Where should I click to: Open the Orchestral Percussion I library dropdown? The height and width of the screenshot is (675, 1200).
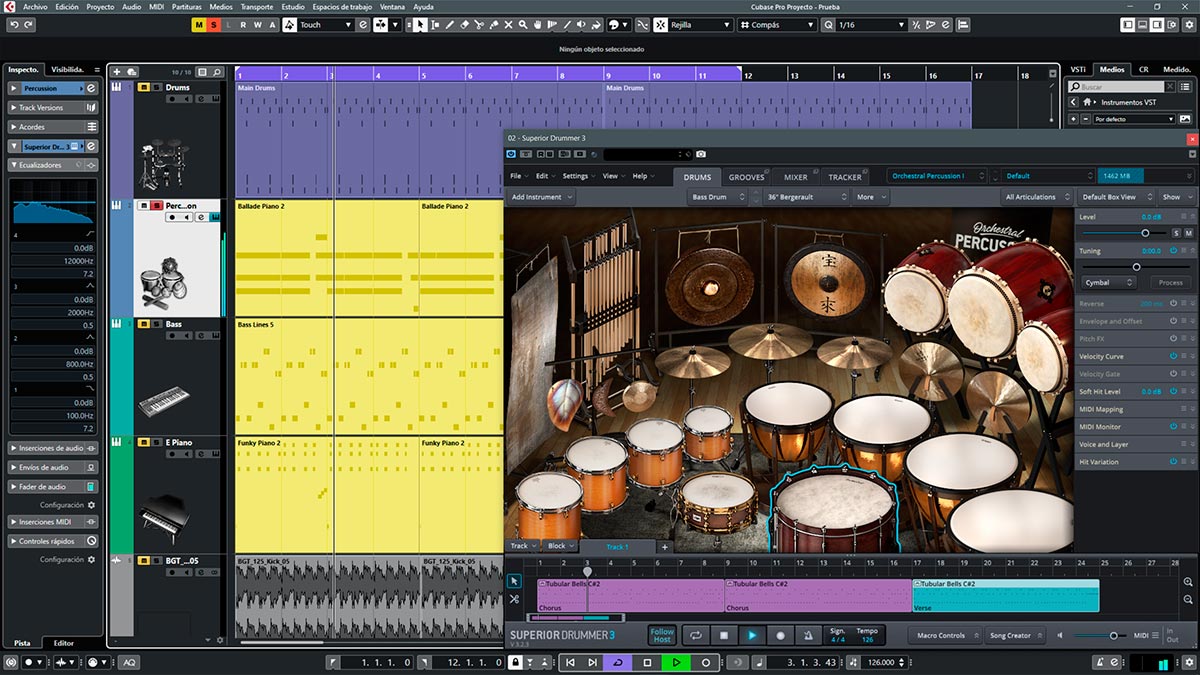(937, 176)
